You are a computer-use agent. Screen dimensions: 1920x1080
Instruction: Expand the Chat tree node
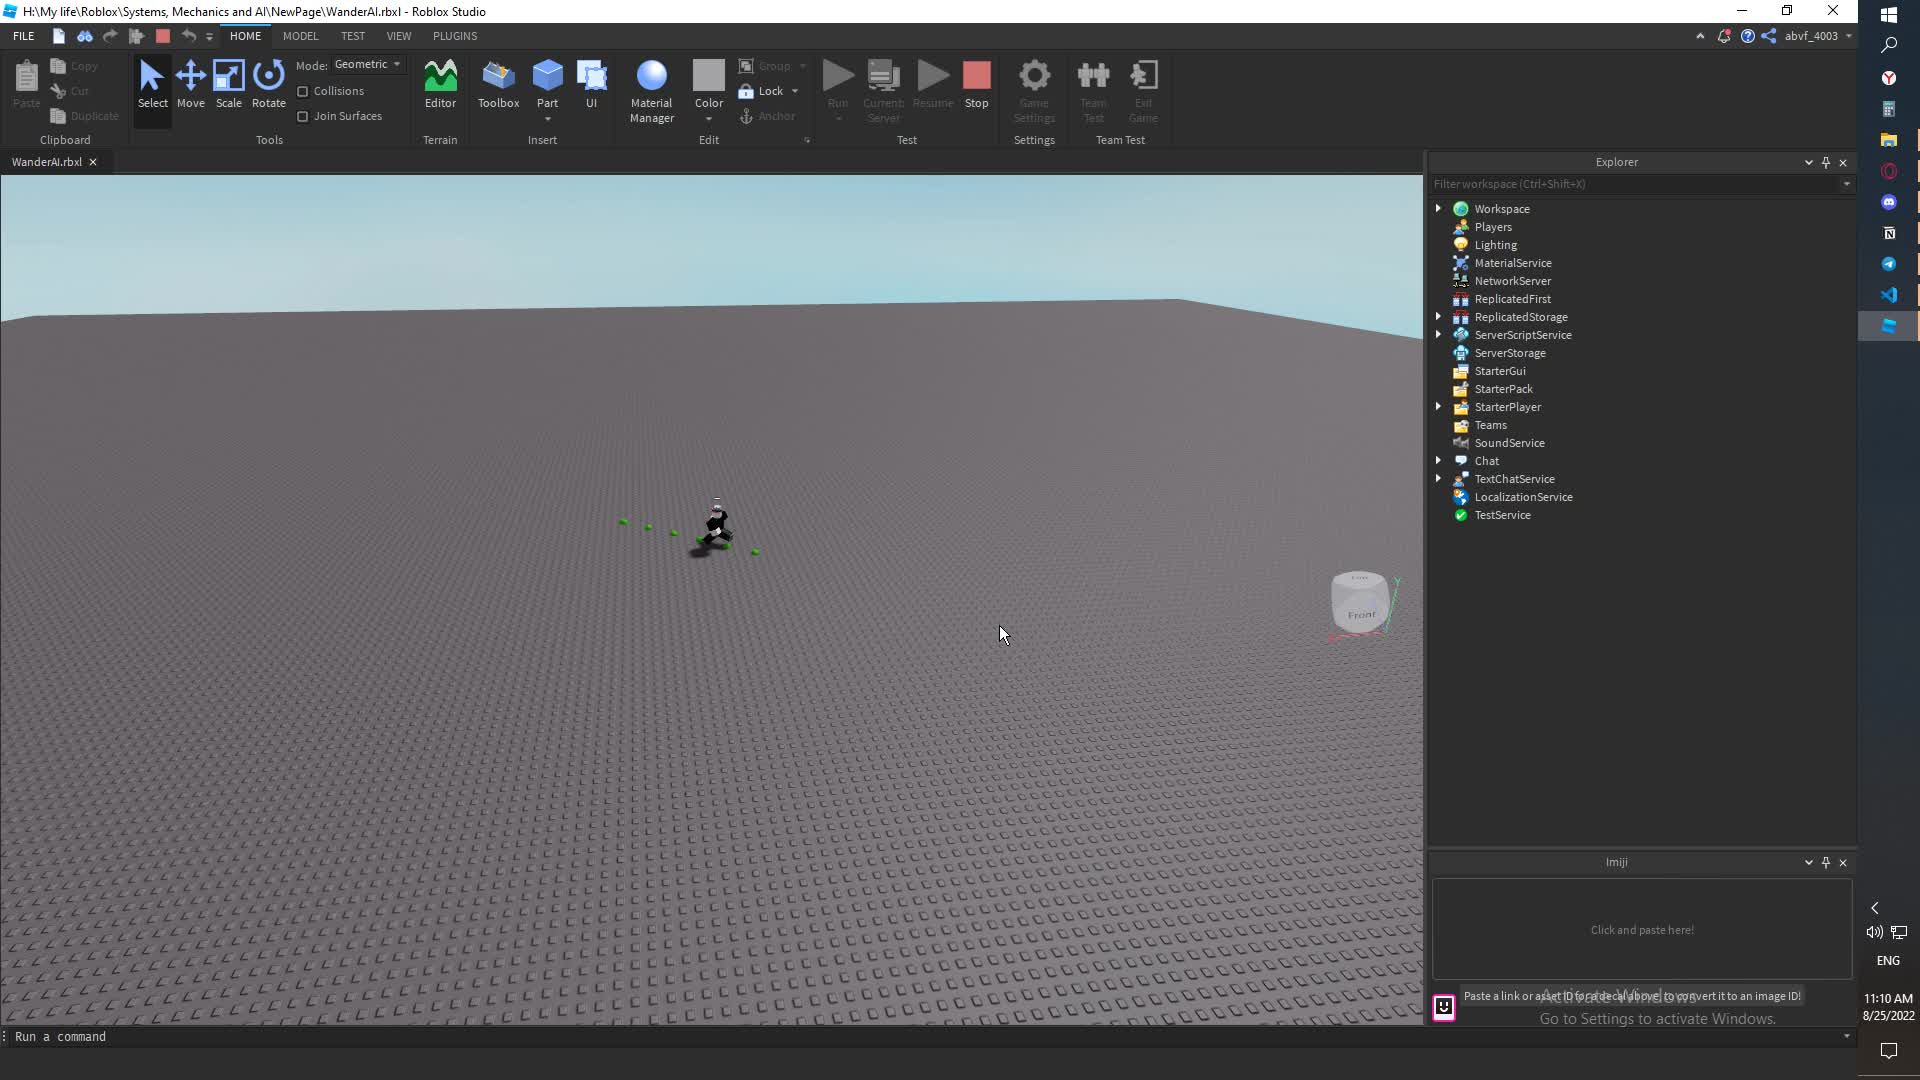pyautogui.click(x=1438, y=461)
